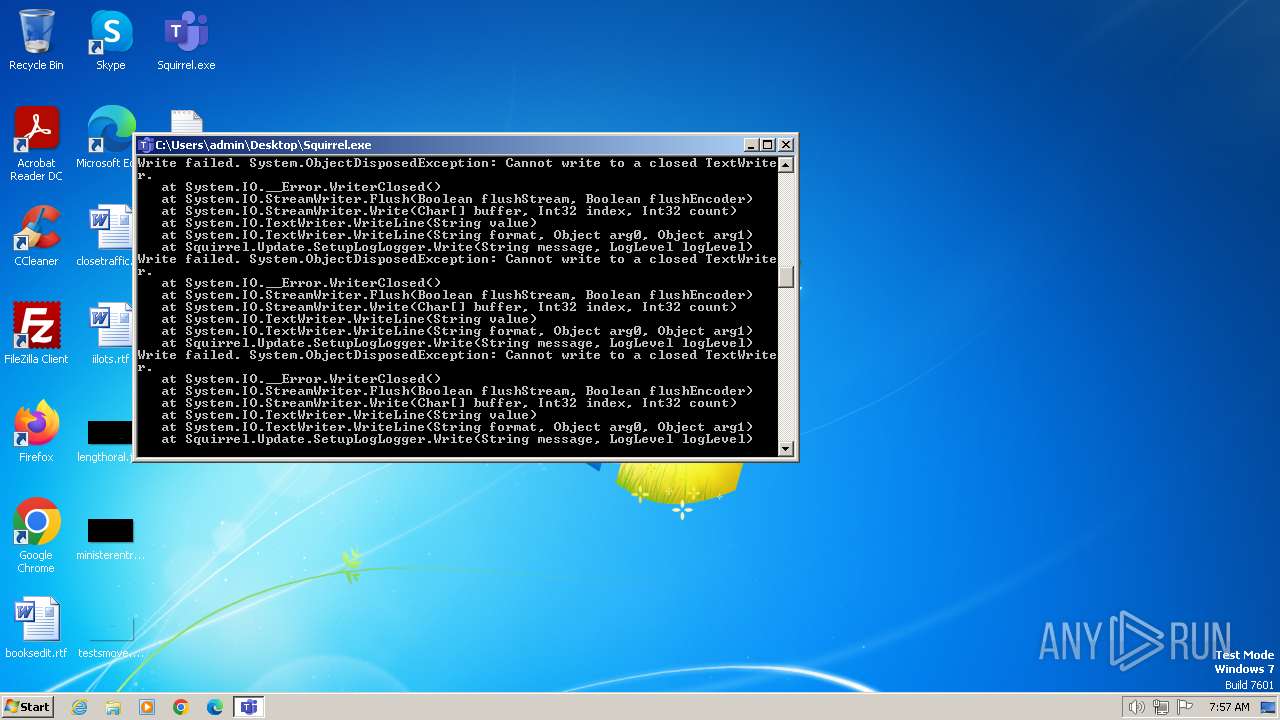The image size is (1280, 720).
Task: Select the ministerentr file icon
Action: 110,538
